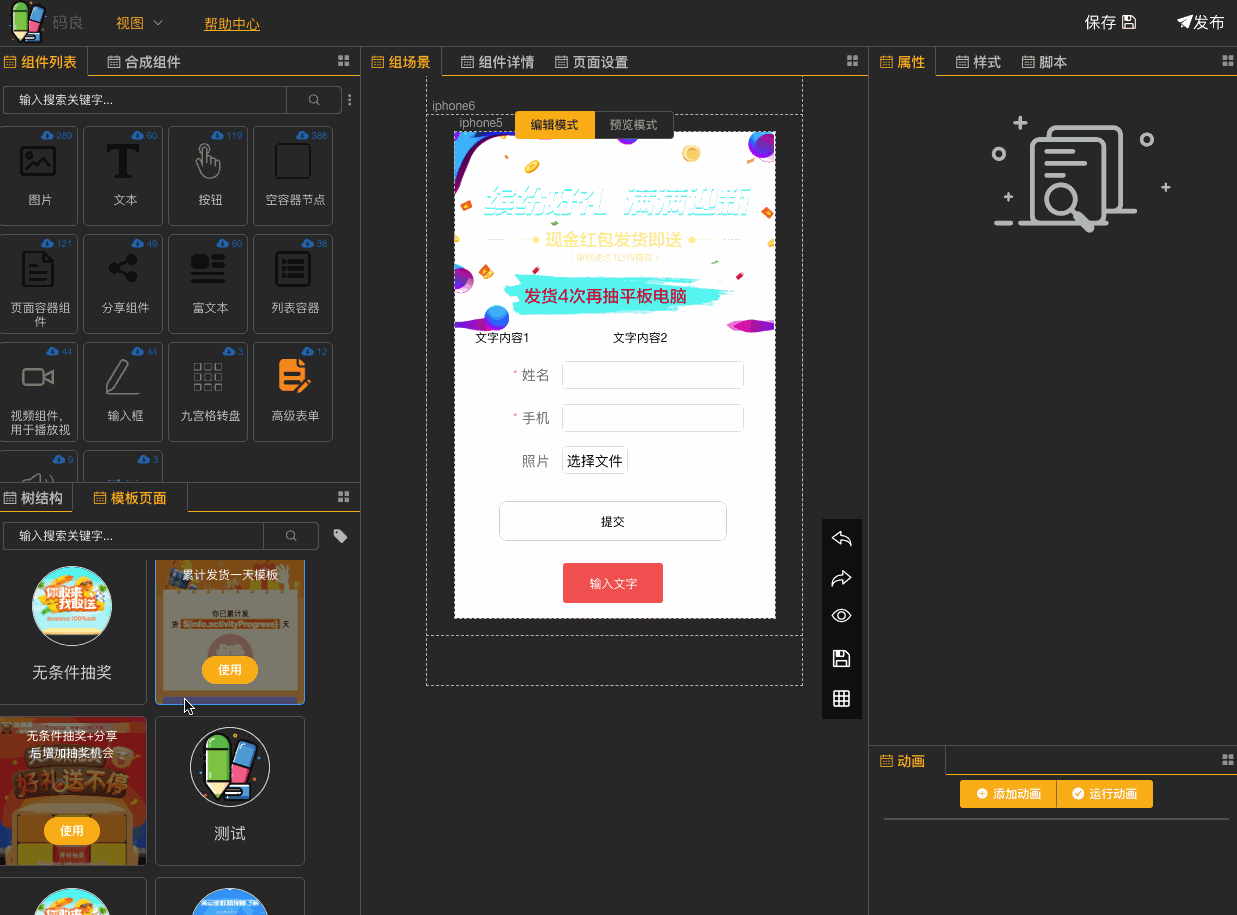Screen dimensions: 1237x915
Task: Use the 累计发货一天模板 template
Action: point(230,670)
